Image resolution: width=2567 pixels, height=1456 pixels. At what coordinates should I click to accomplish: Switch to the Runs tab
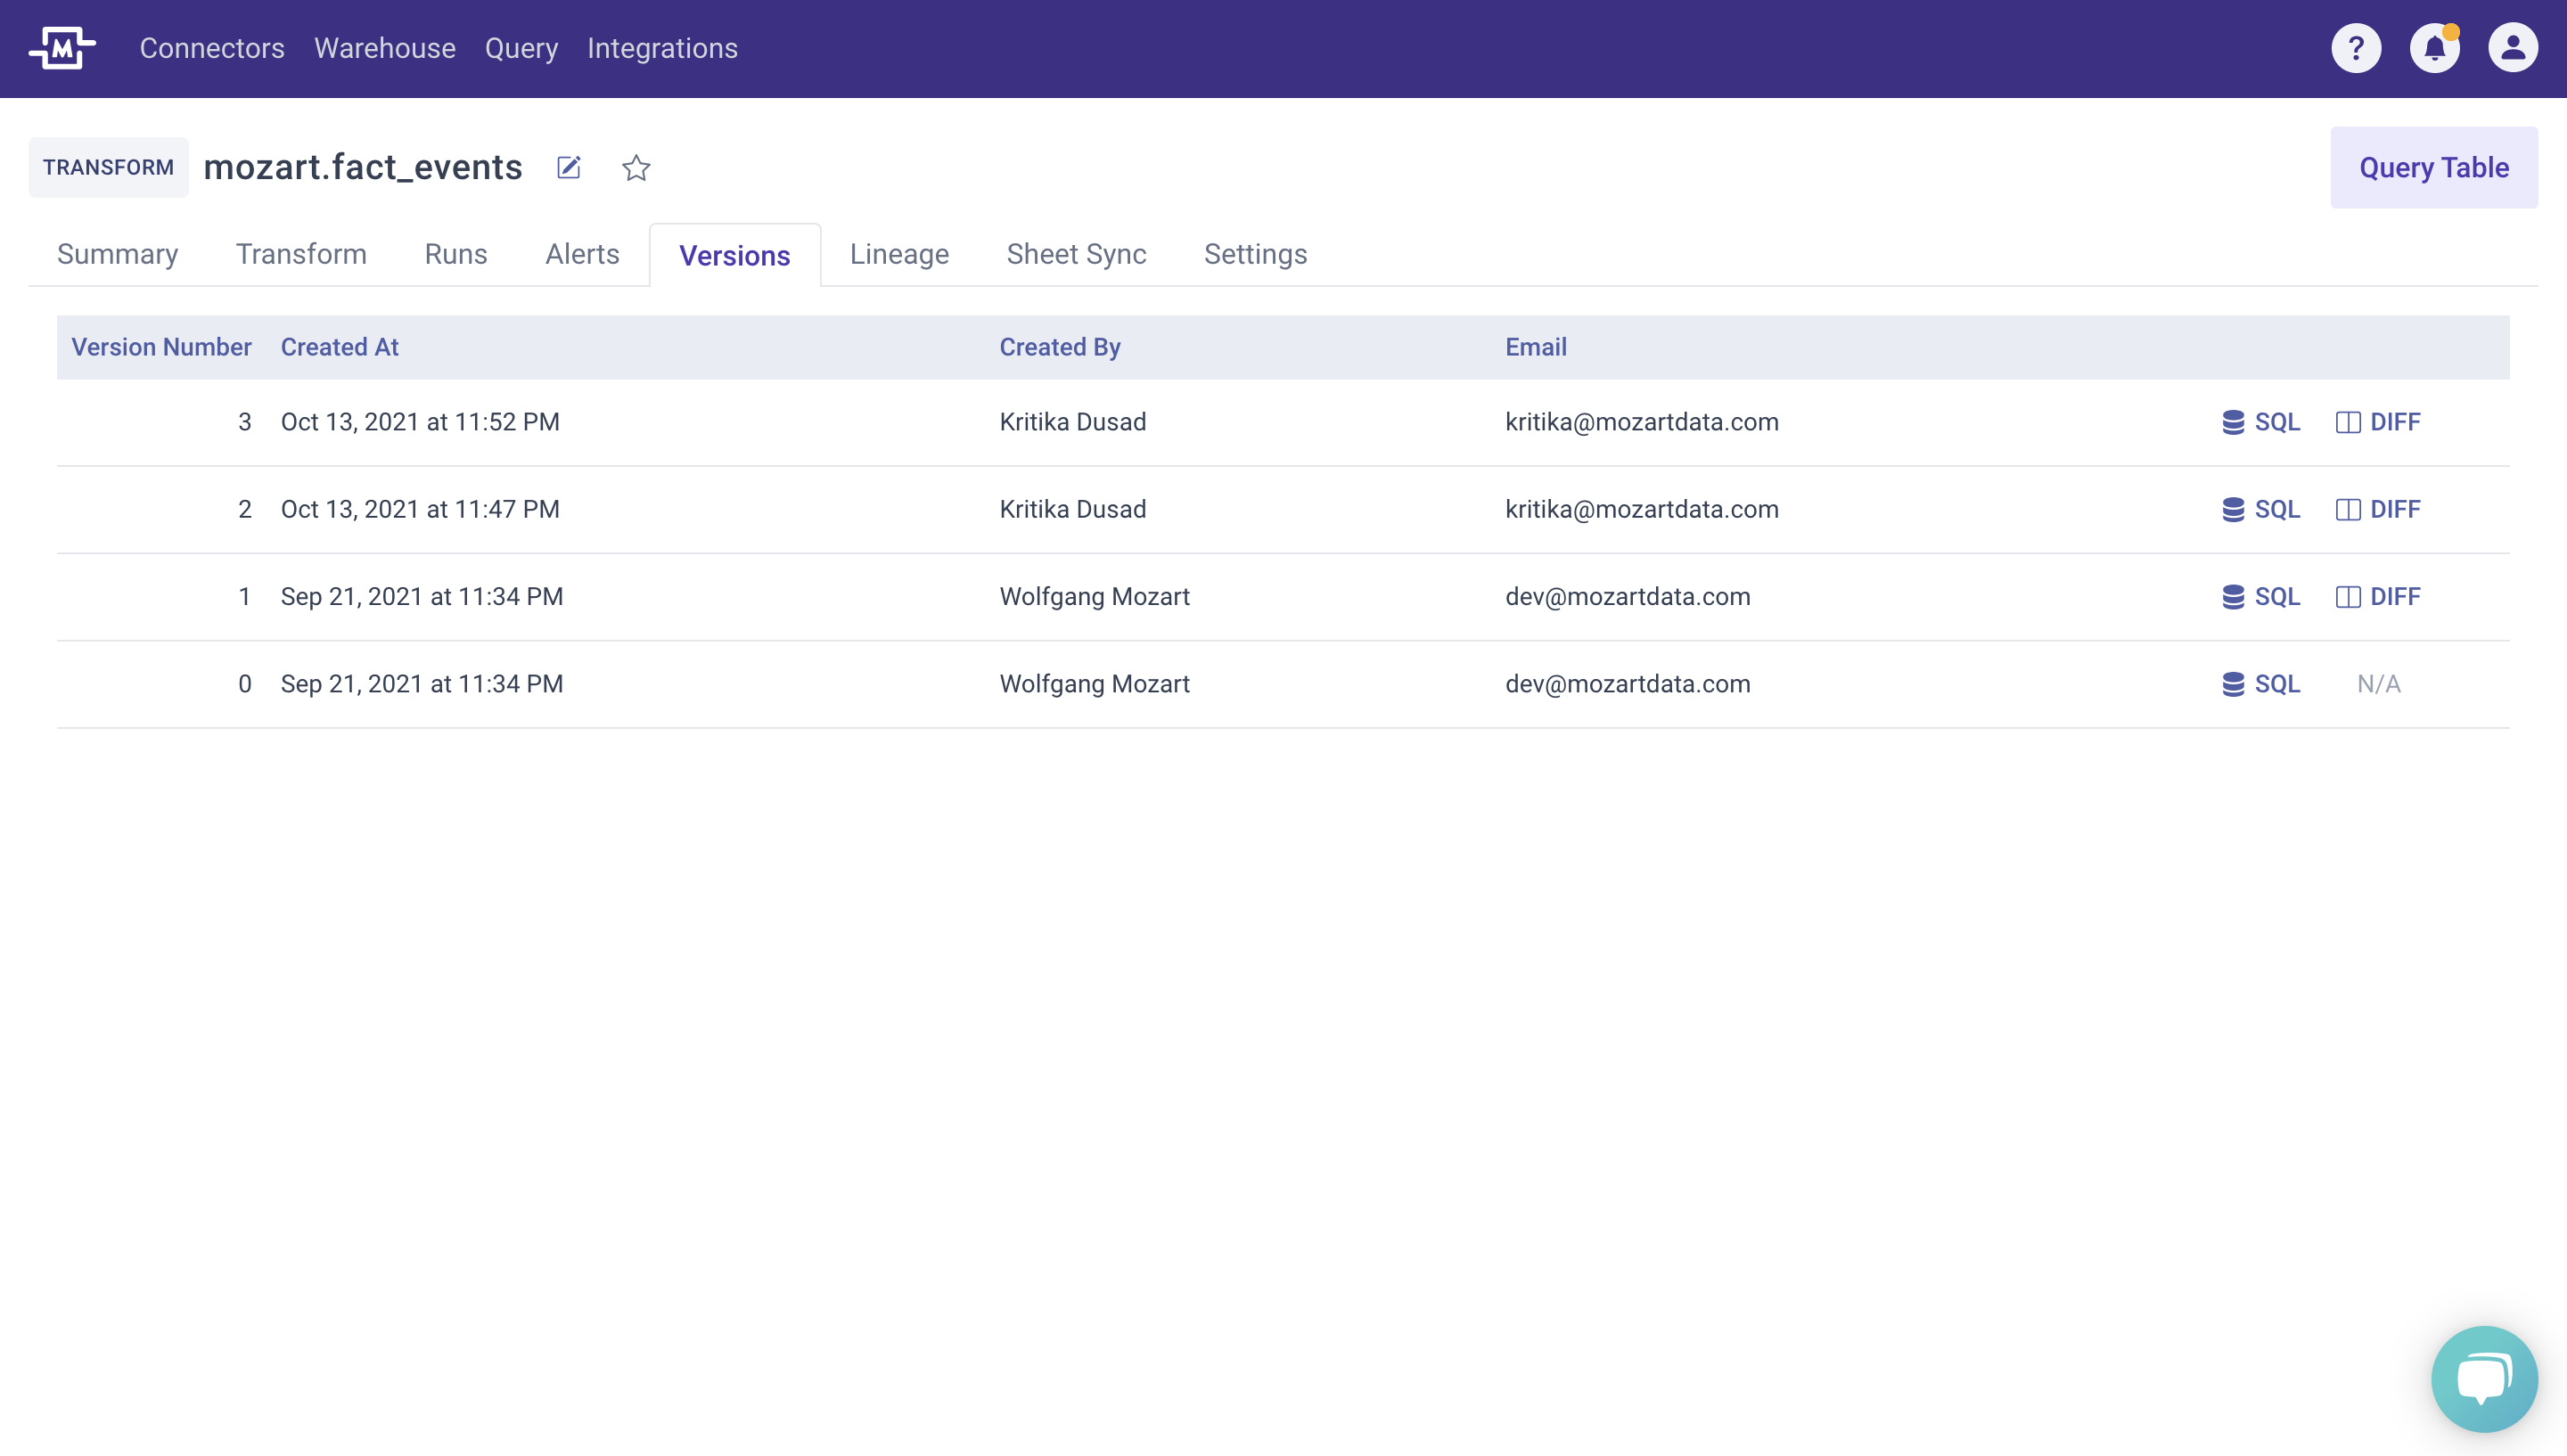point(456,254)
